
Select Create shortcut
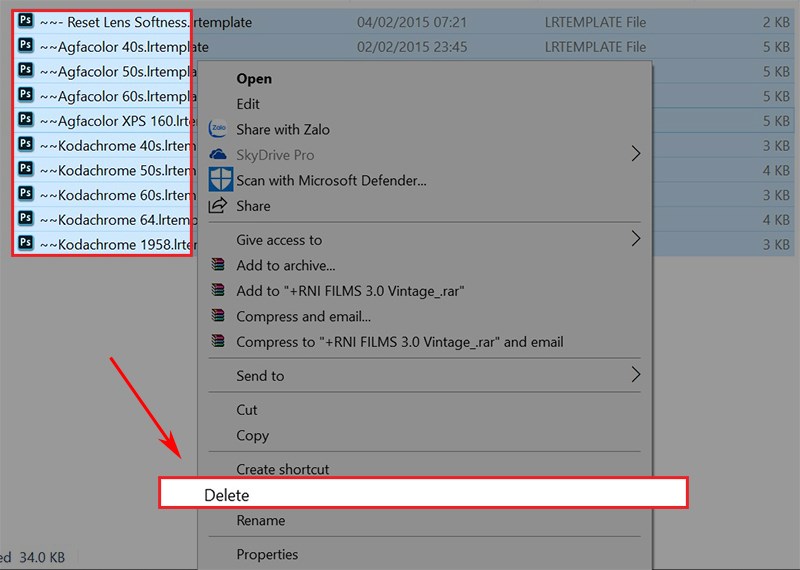click(283, 469)
